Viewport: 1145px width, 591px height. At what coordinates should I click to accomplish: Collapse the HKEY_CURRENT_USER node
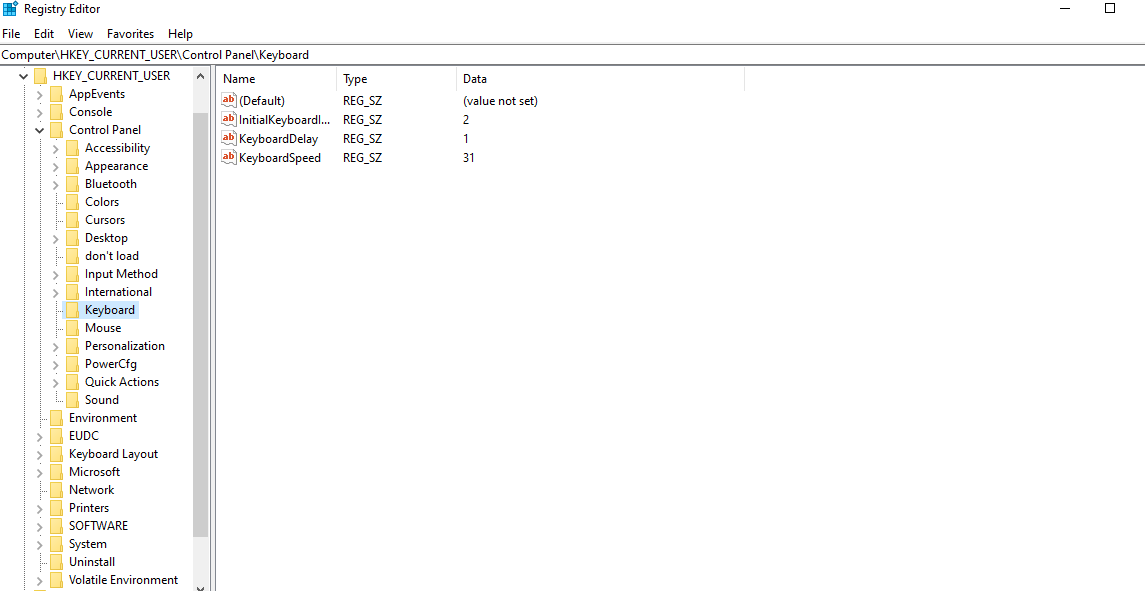point(24,76)
